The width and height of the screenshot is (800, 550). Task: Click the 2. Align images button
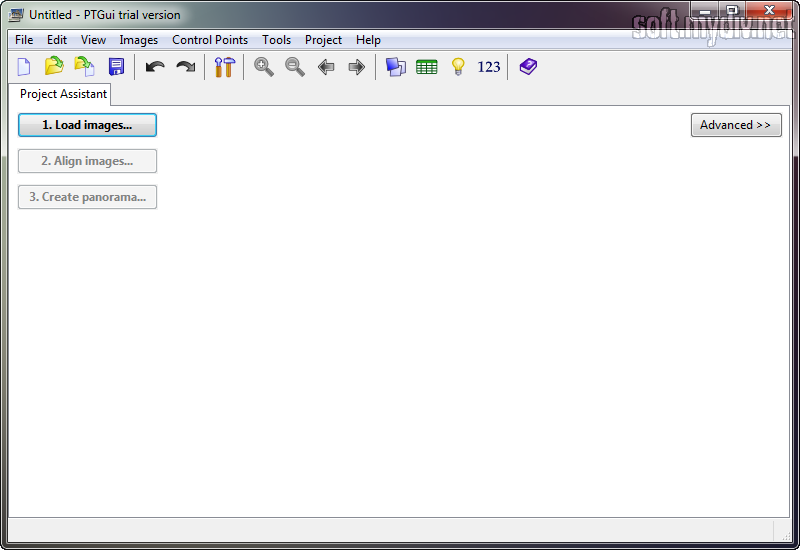click(x=87, y=161)
